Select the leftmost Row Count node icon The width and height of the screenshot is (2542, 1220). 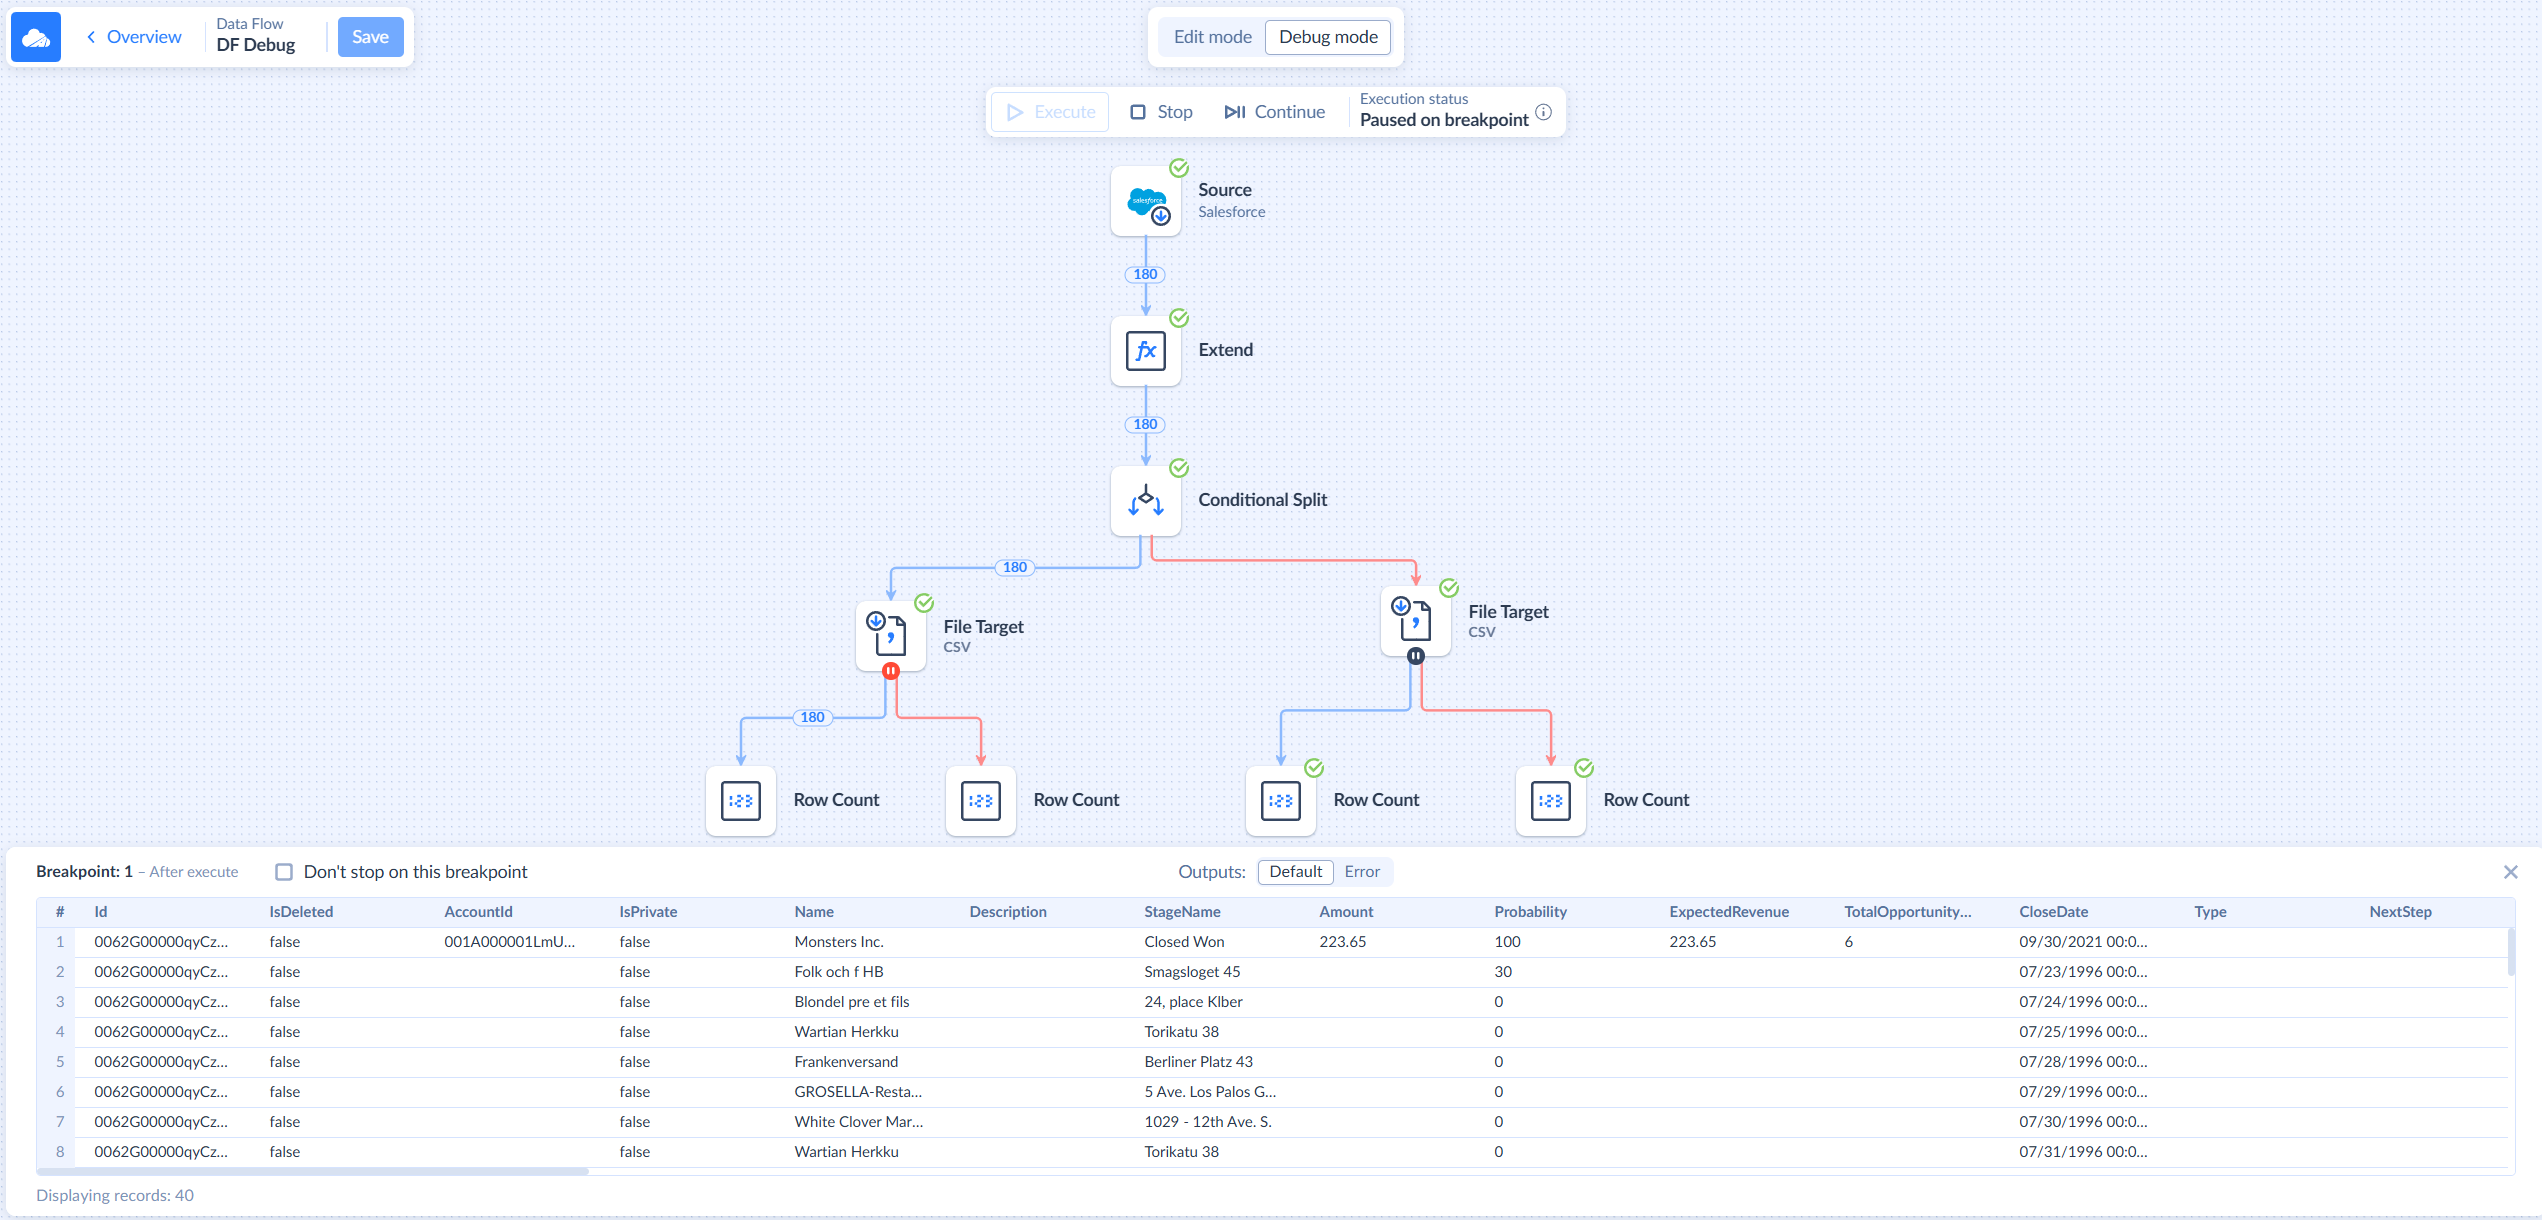pos(740,801)
